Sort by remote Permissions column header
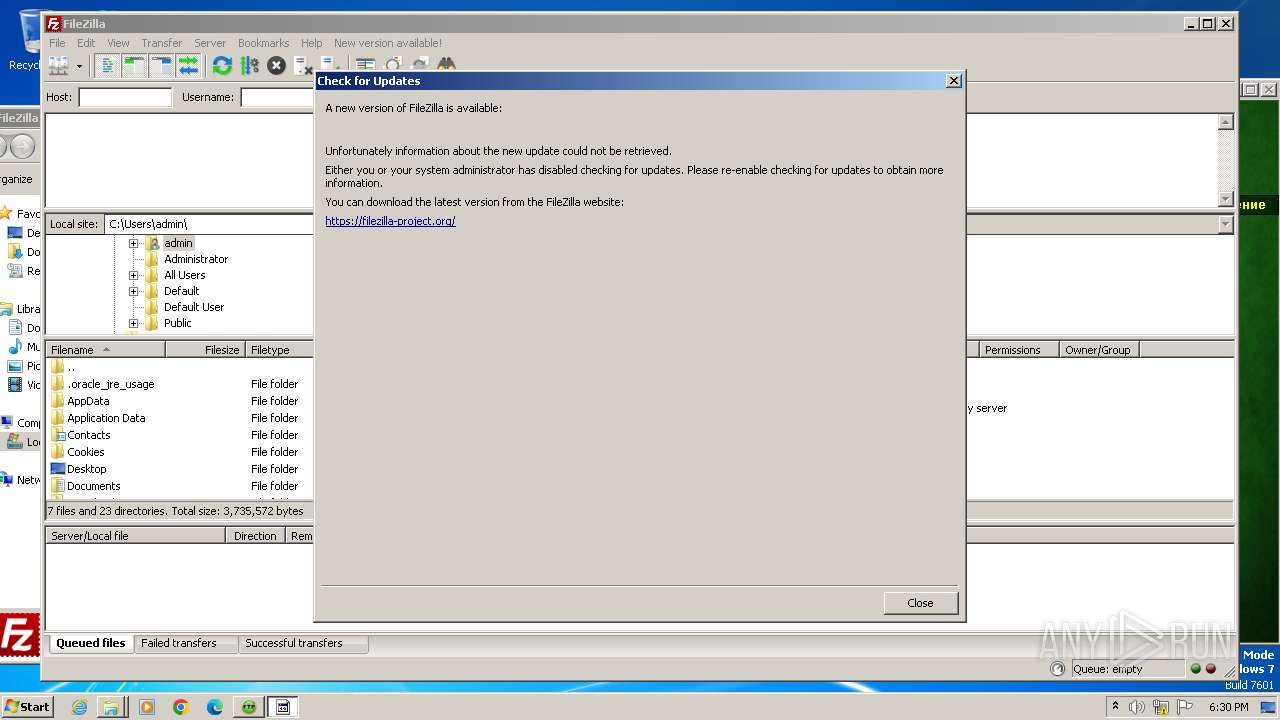This screenshot has height=720, width=1280. (1019, 350)
